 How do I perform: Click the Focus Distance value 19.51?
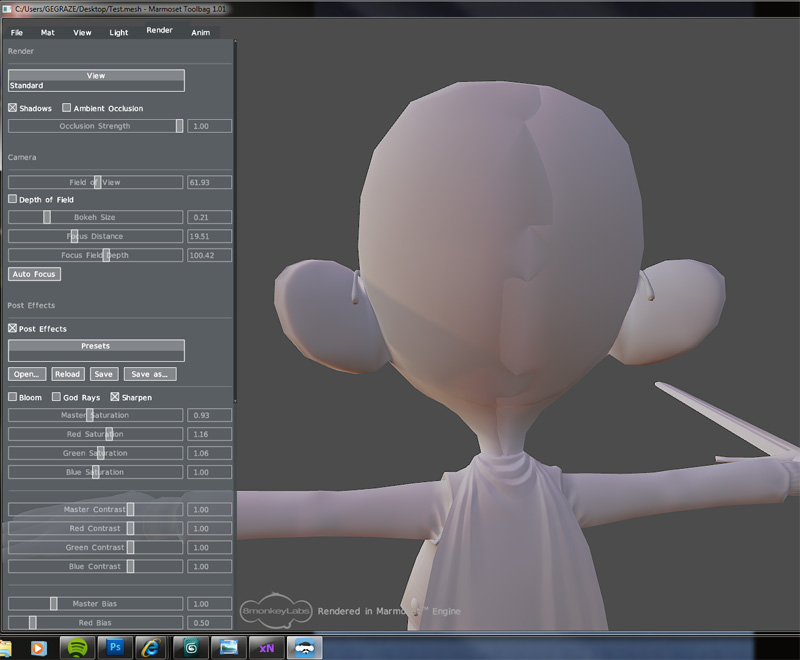tap(209, 236)
